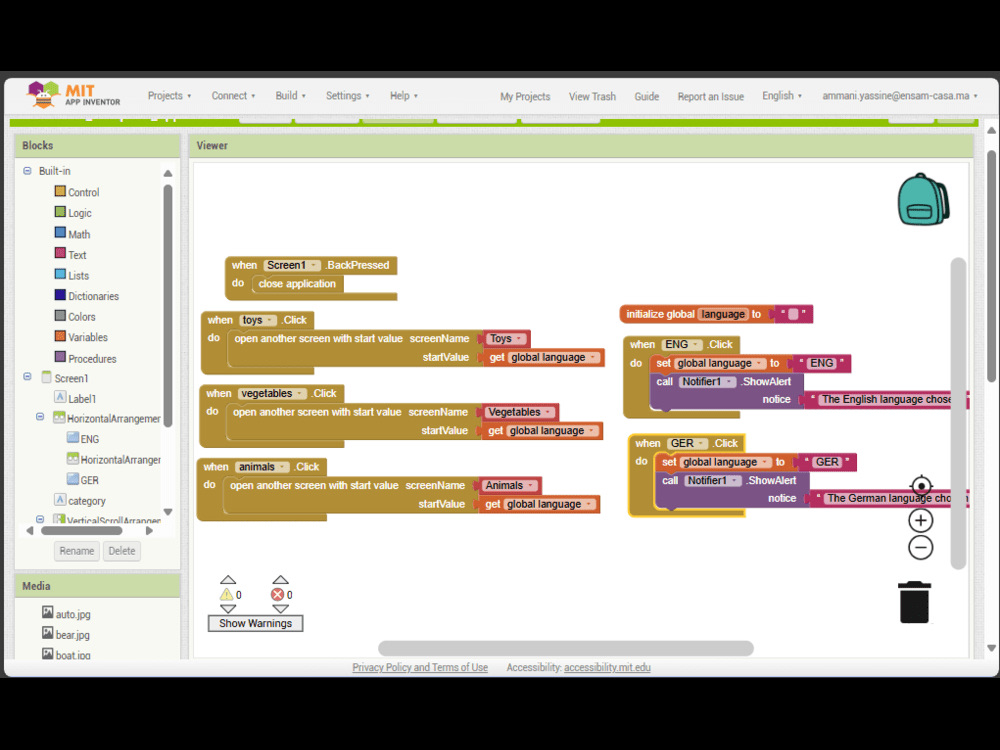Open the account email menu
Viewport: 1000px width, 750px height.
(x=899, y=96)
